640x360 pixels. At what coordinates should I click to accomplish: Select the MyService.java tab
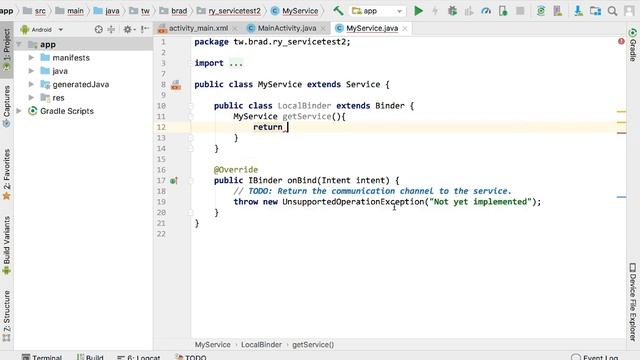click(x=372, y=28)
